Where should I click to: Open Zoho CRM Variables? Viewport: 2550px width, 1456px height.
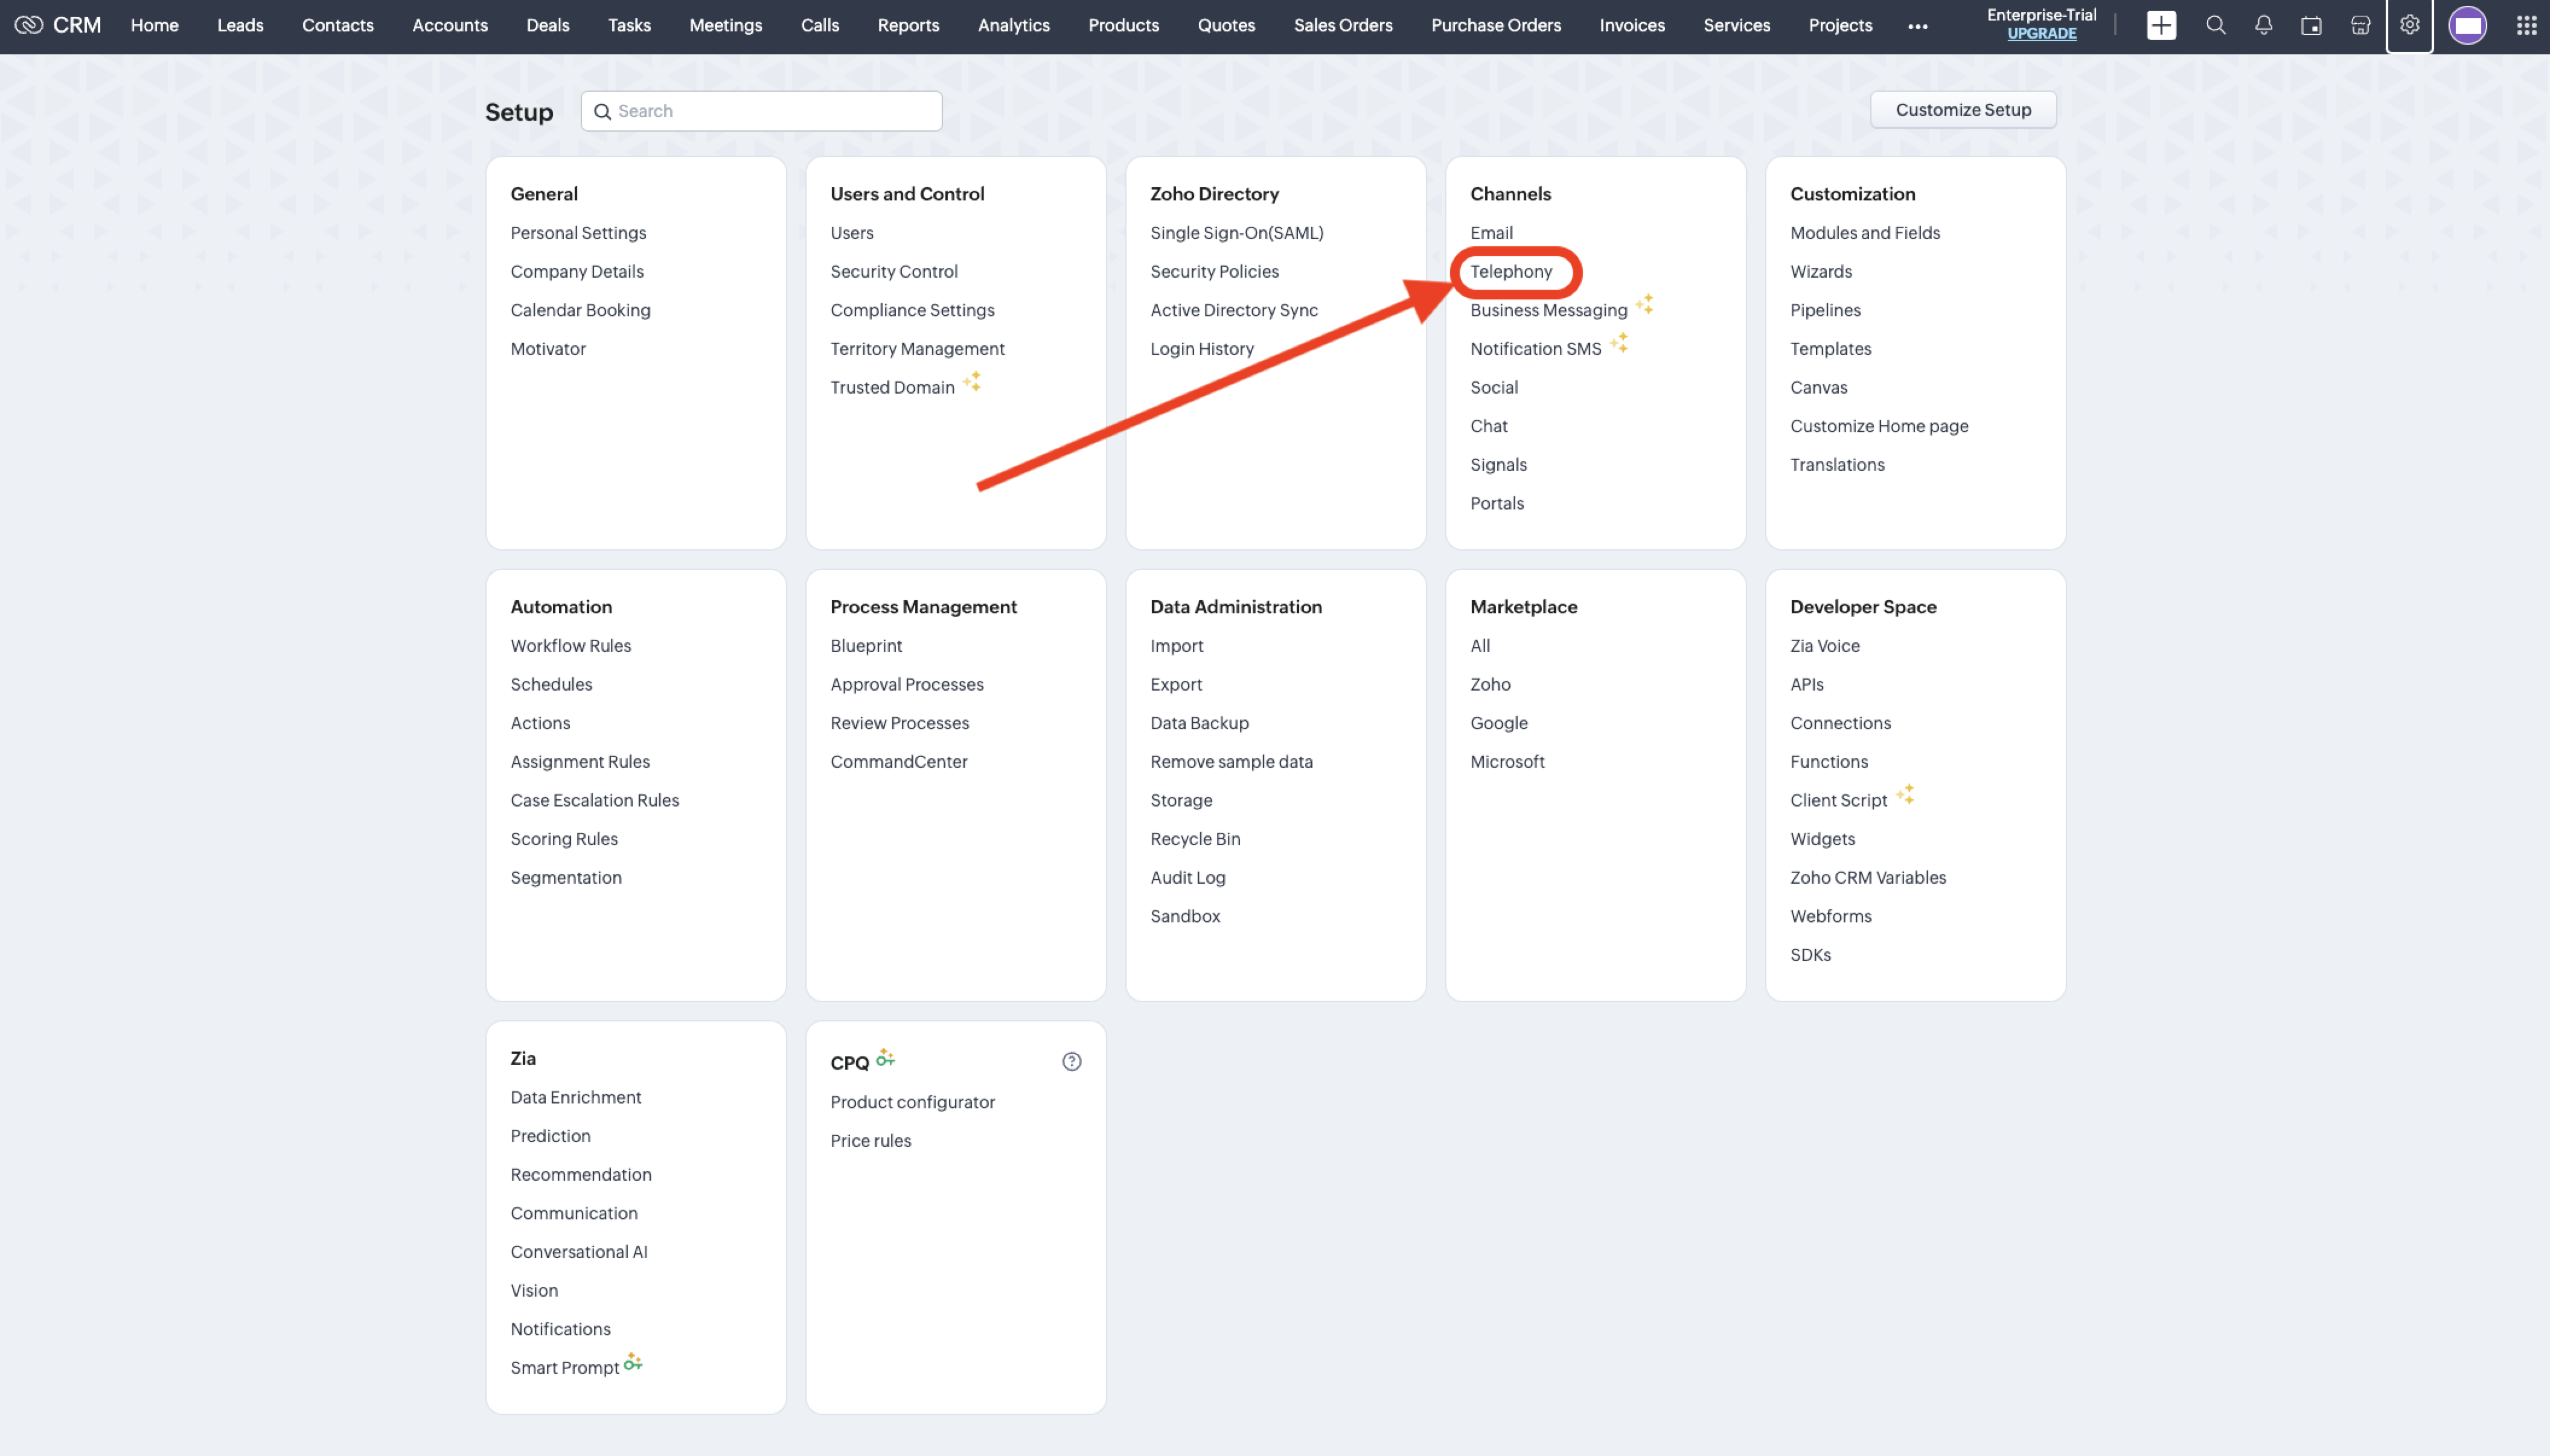coord(1867,877)
